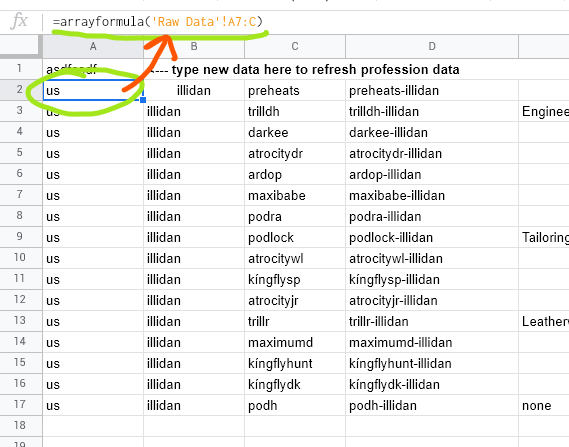
Task: Click the cell with 'kíngflyhunt'
Action: (x=295, y=364)
